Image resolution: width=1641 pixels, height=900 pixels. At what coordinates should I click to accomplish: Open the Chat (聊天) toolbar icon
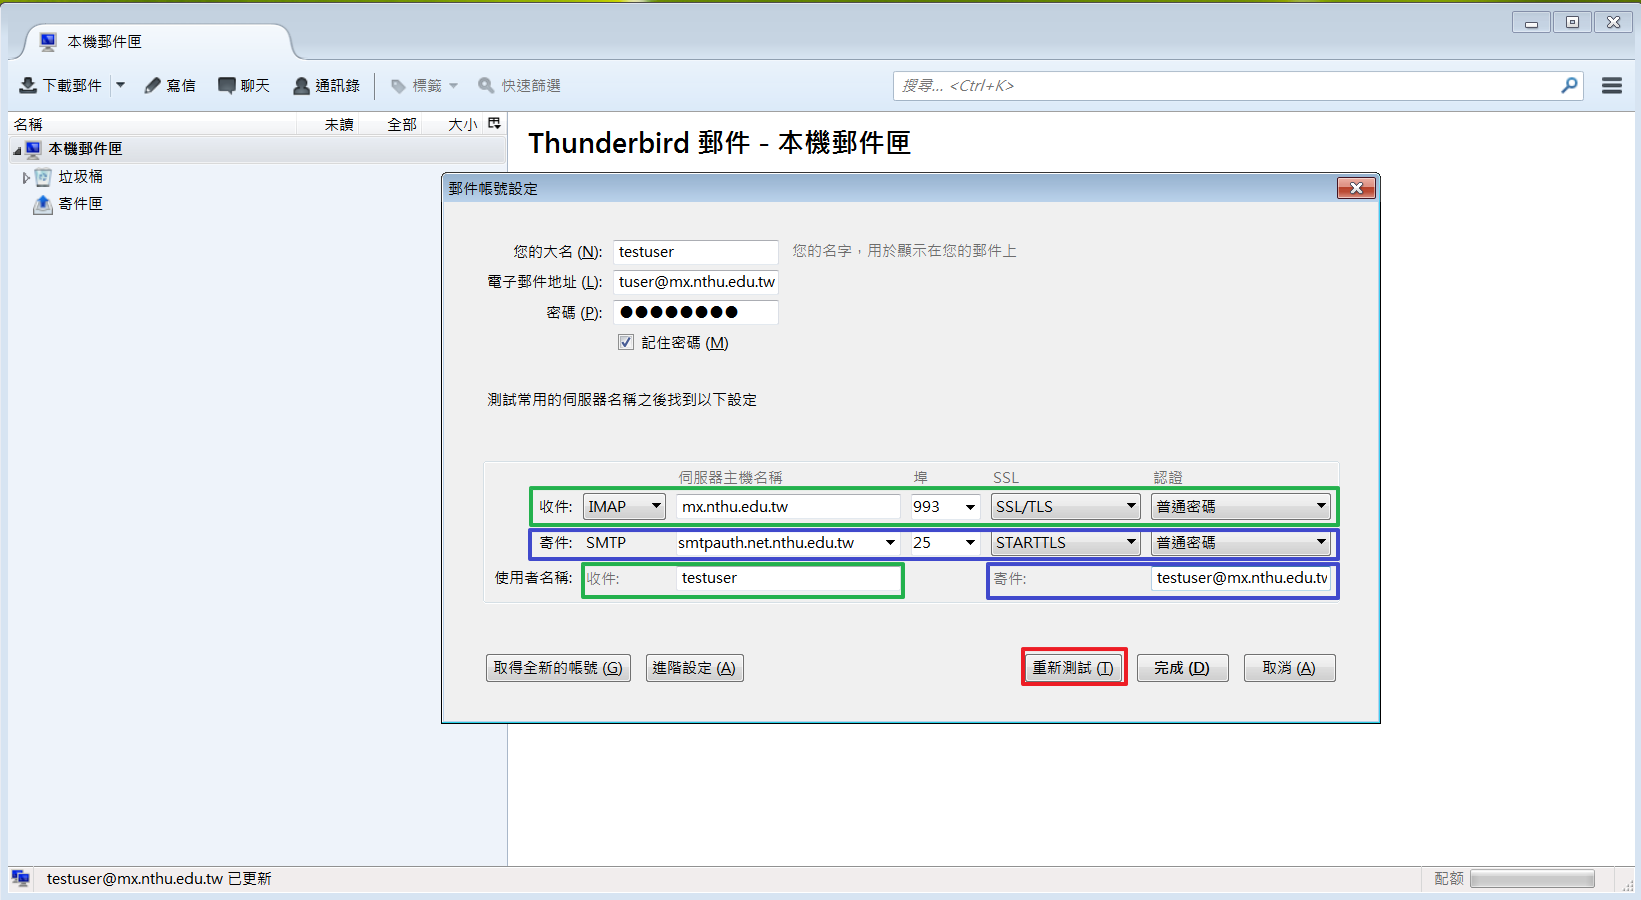coord(227,86)
